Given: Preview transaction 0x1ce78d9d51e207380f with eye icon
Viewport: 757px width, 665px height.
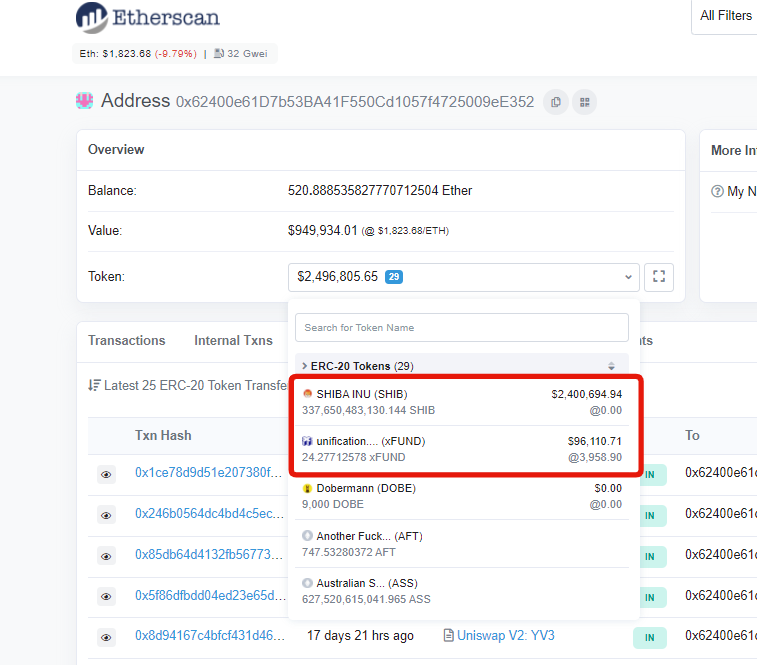Looking at the screenshot, I should 106,475.
